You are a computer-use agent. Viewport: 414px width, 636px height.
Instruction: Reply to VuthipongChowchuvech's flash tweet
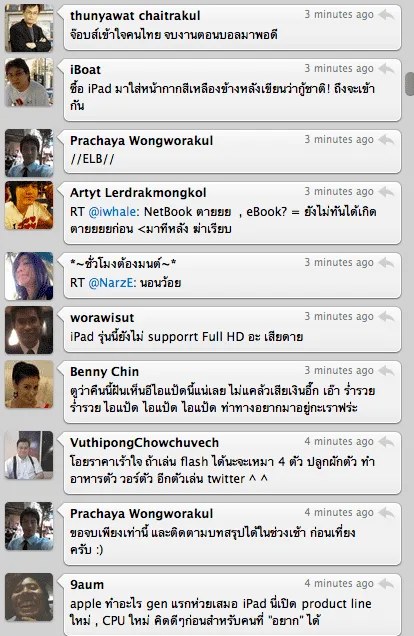click(386, 442)
